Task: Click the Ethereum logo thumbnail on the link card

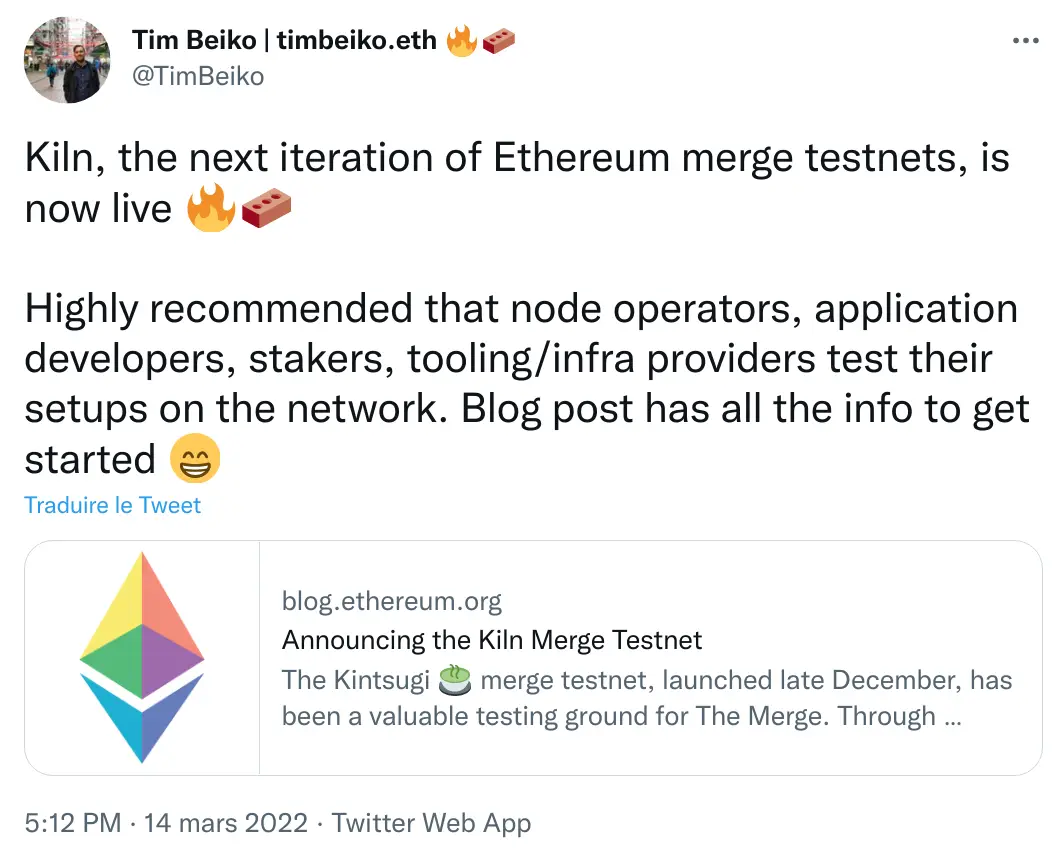Action: [x=141, y=656]
